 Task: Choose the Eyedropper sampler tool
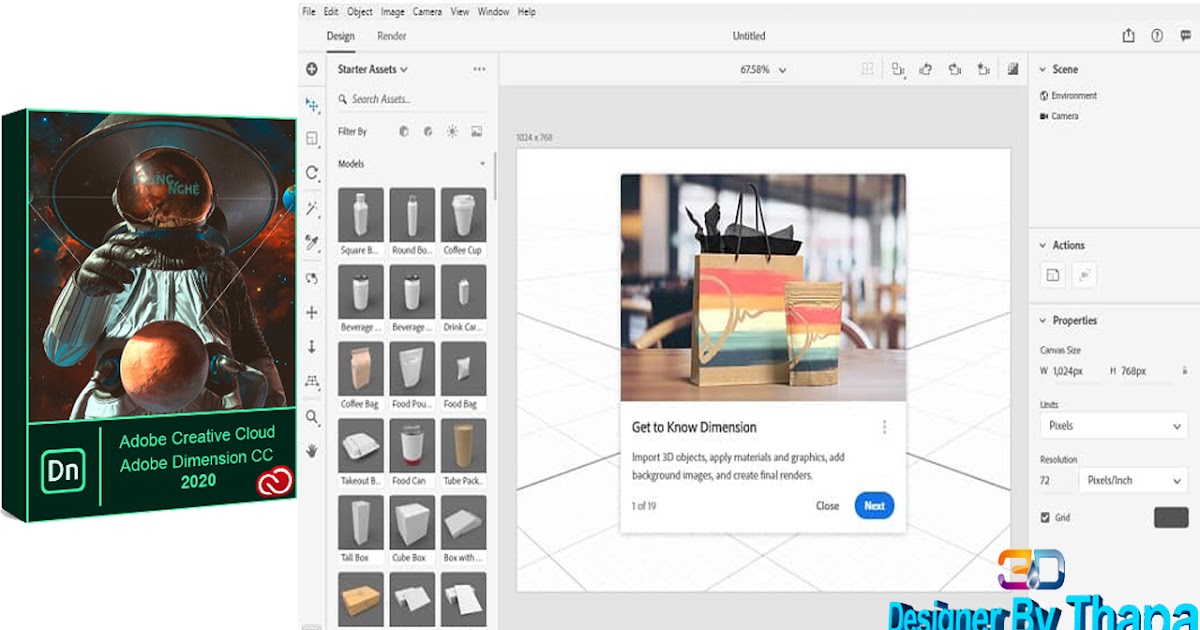pyautogui.click(x=311, y=242)
